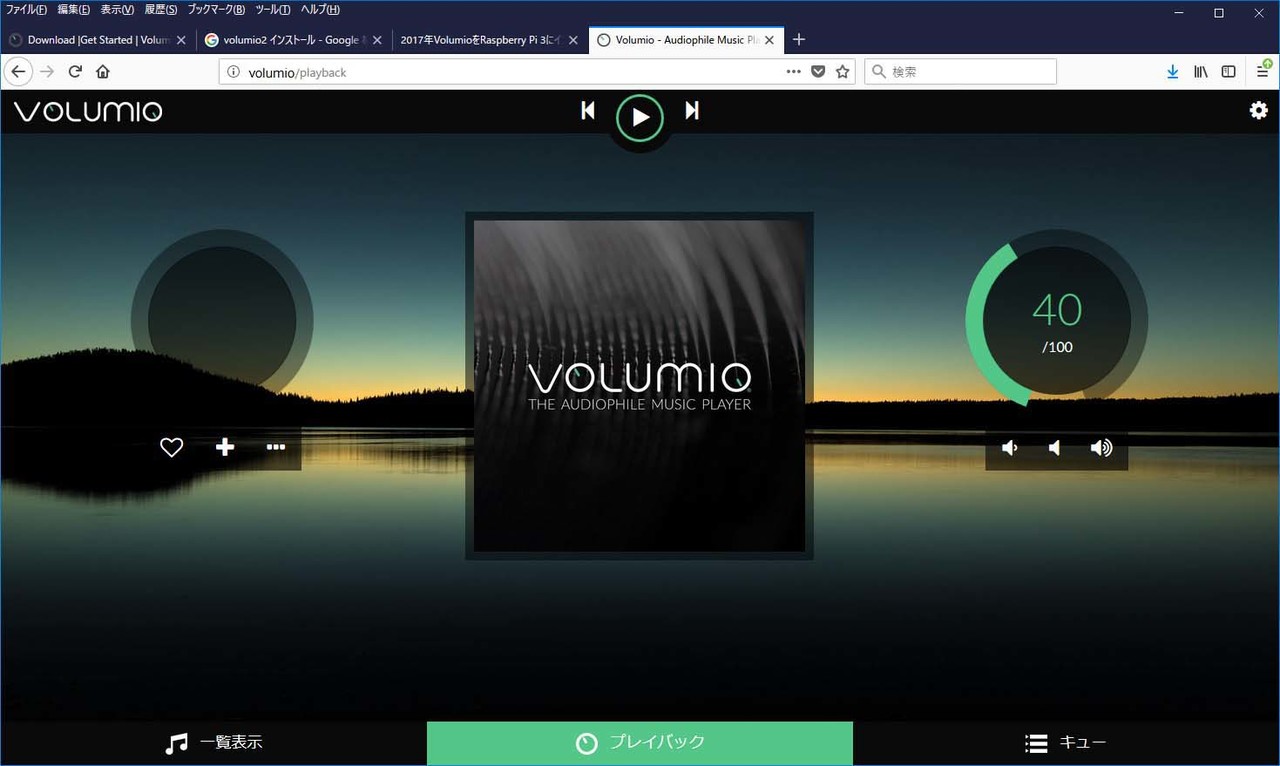Click the play button in the header

point(640,118)
